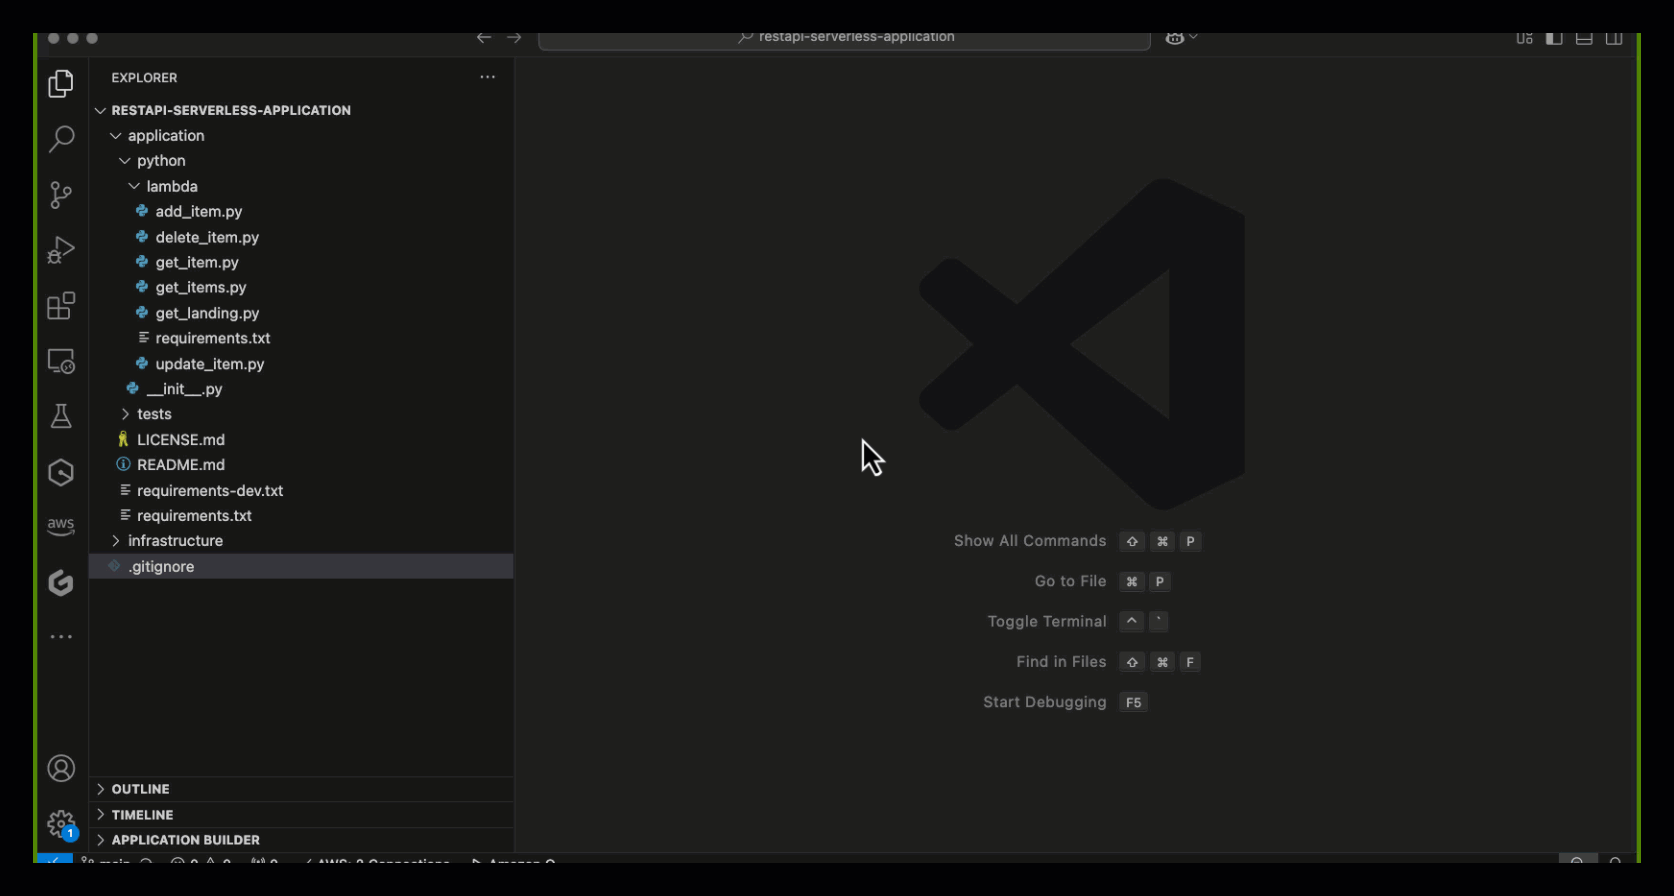This screenshot has width=1674, height=896.
Task: Toggle the secondary side bar layout button
Action: tap(1614, 39)
